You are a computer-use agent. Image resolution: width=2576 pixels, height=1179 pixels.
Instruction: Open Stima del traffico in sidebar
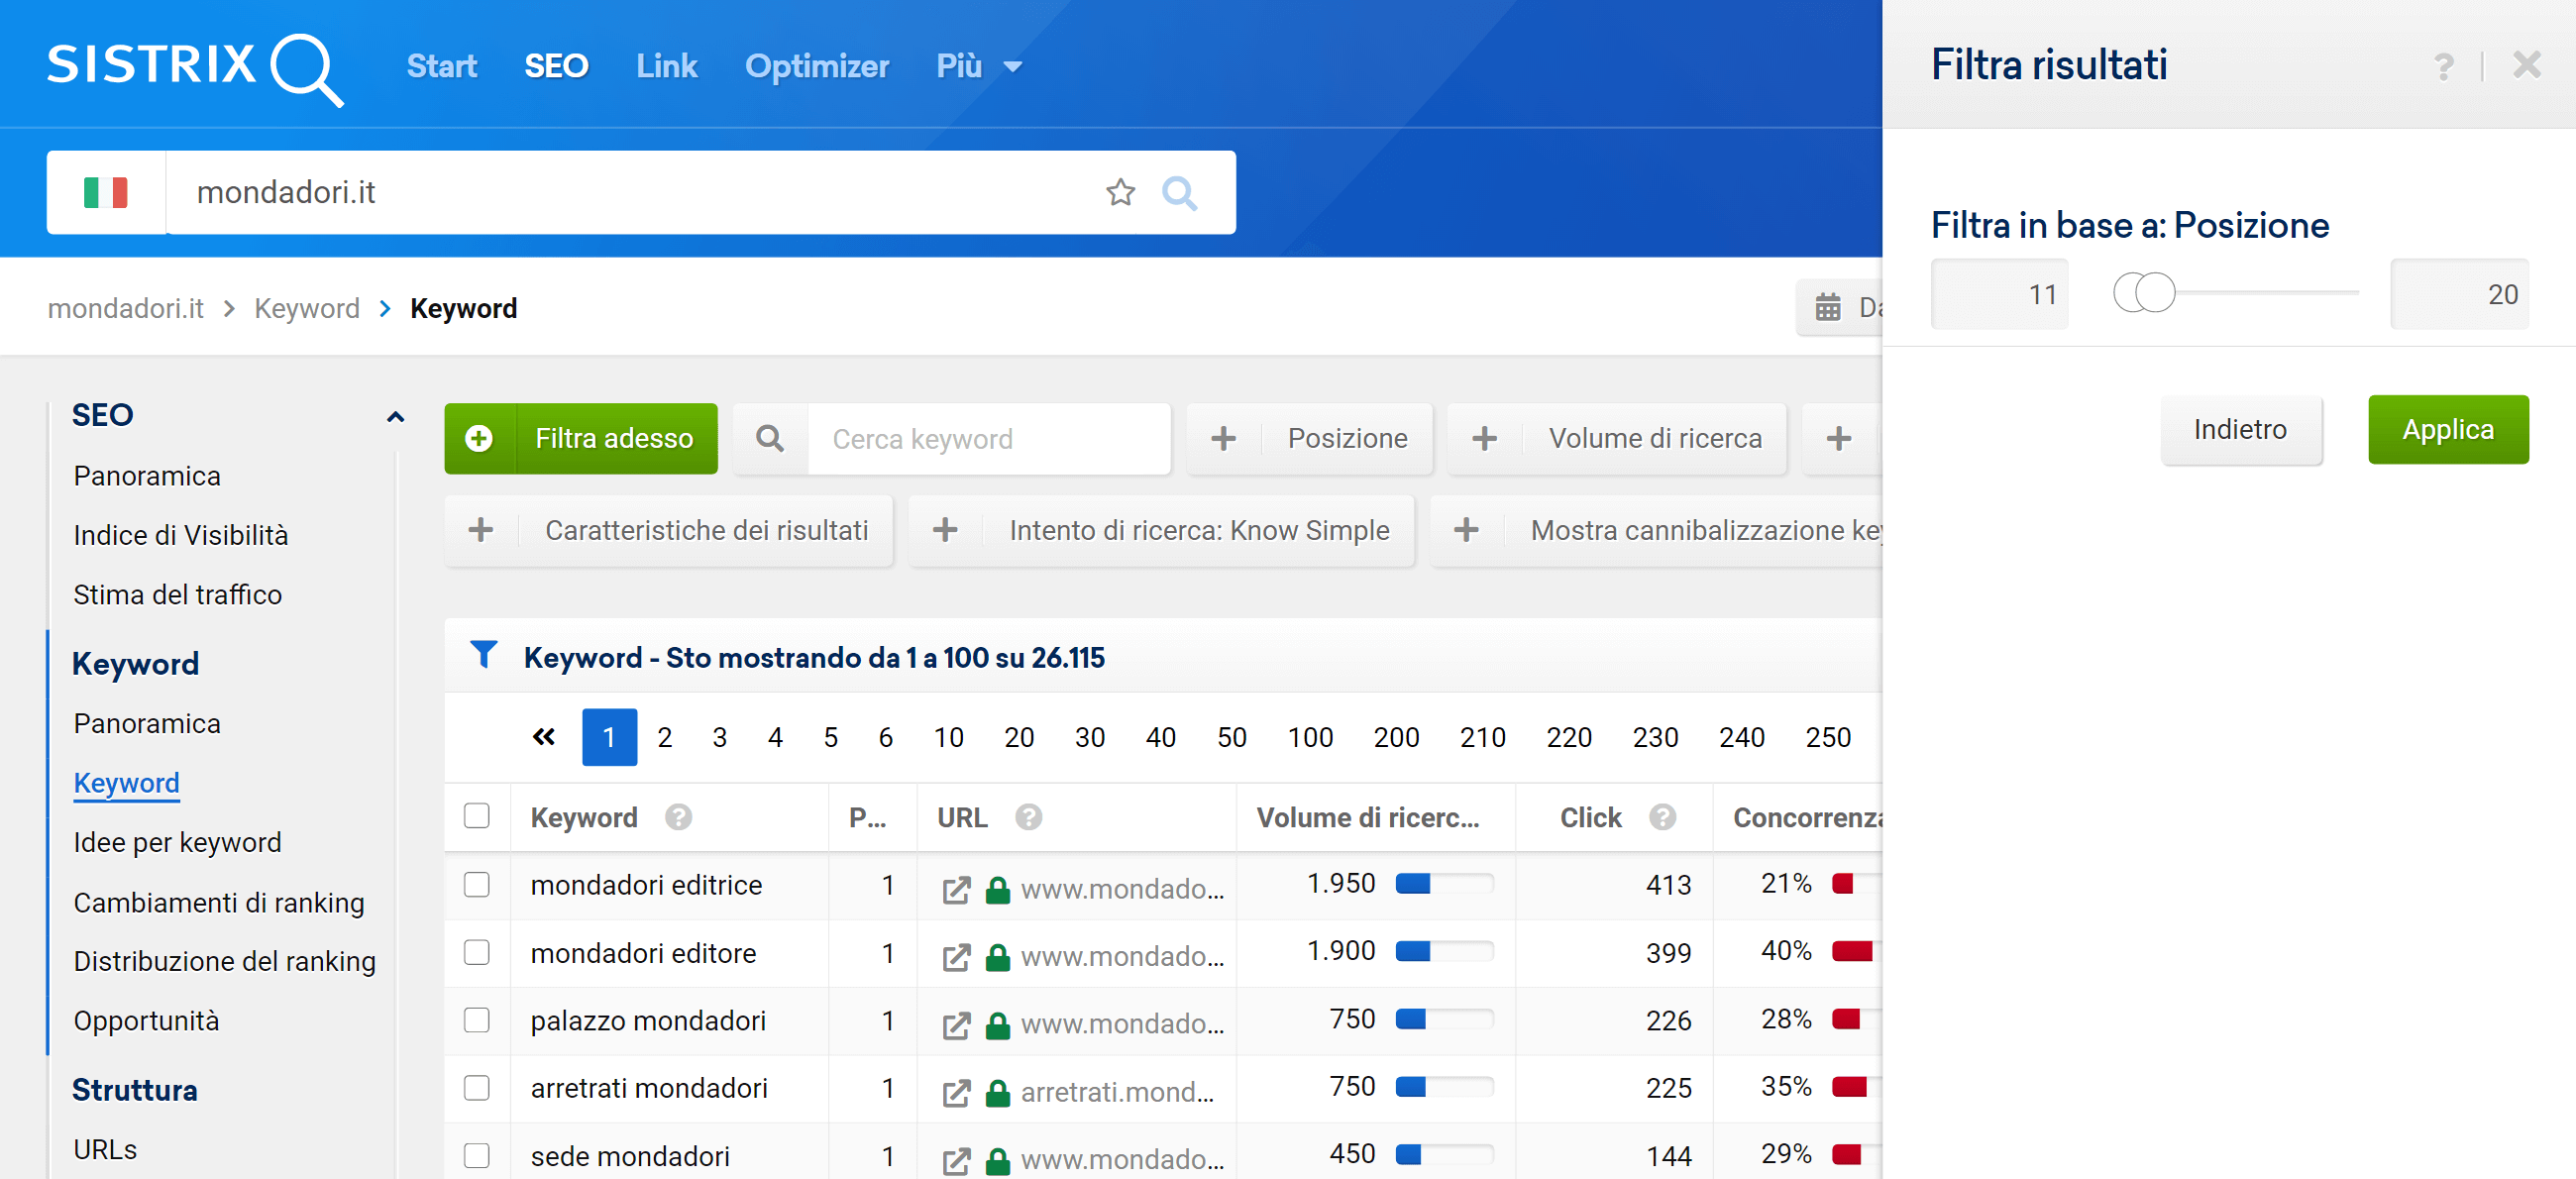coord(178,595)
